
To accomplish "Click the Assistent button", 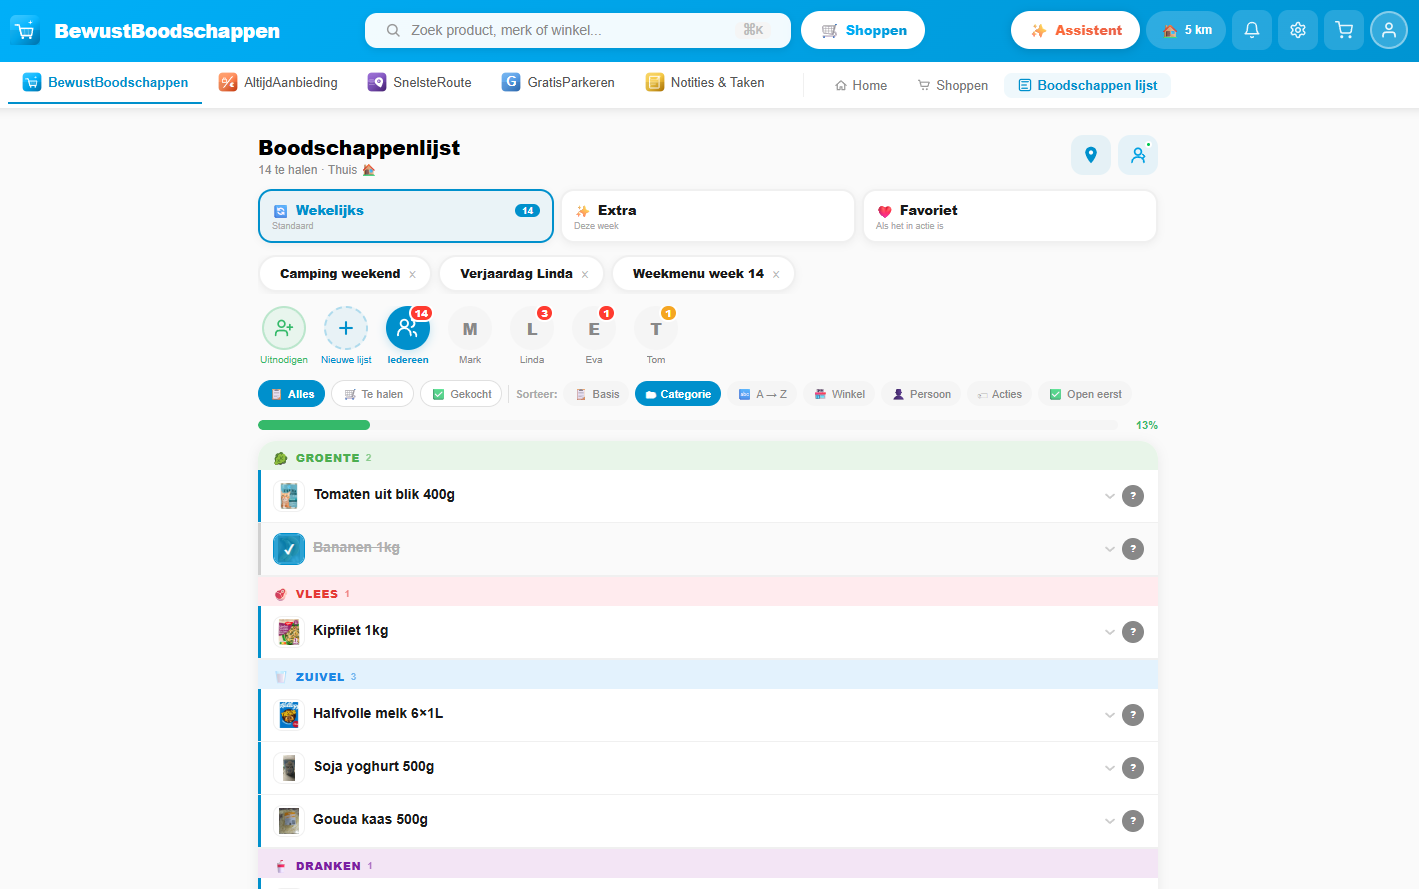I will 1075,30.
